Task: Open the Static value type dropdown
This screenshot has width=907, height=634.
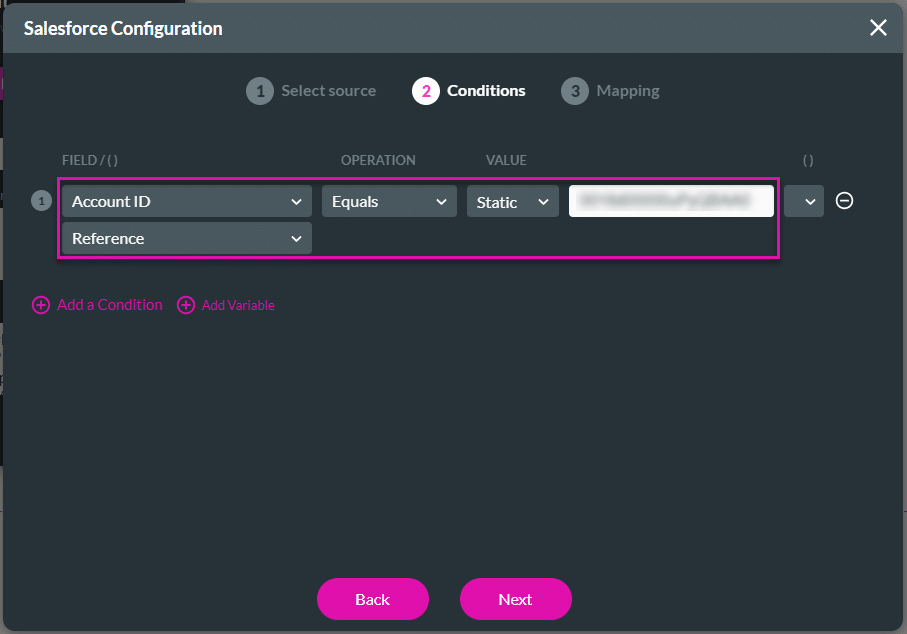Action: coord(512,201)
